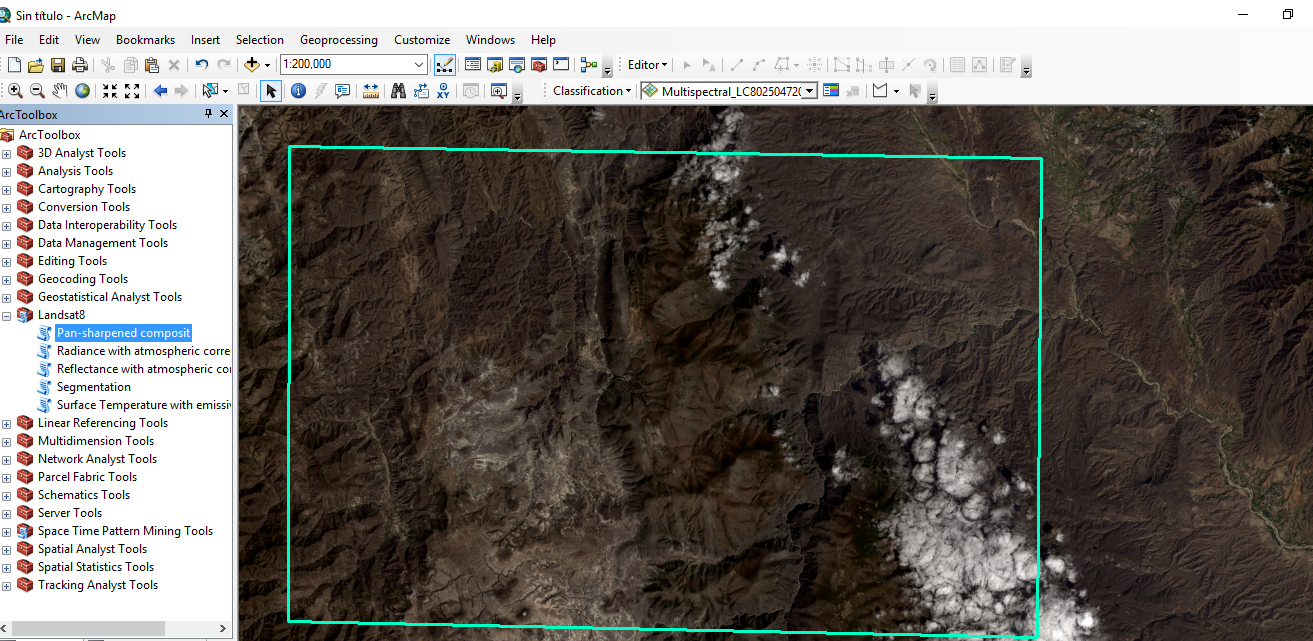The height and width of the screenshot is (641, 1313).
Task: Expand Spatial Analyst Tools node
Action: 6,550
